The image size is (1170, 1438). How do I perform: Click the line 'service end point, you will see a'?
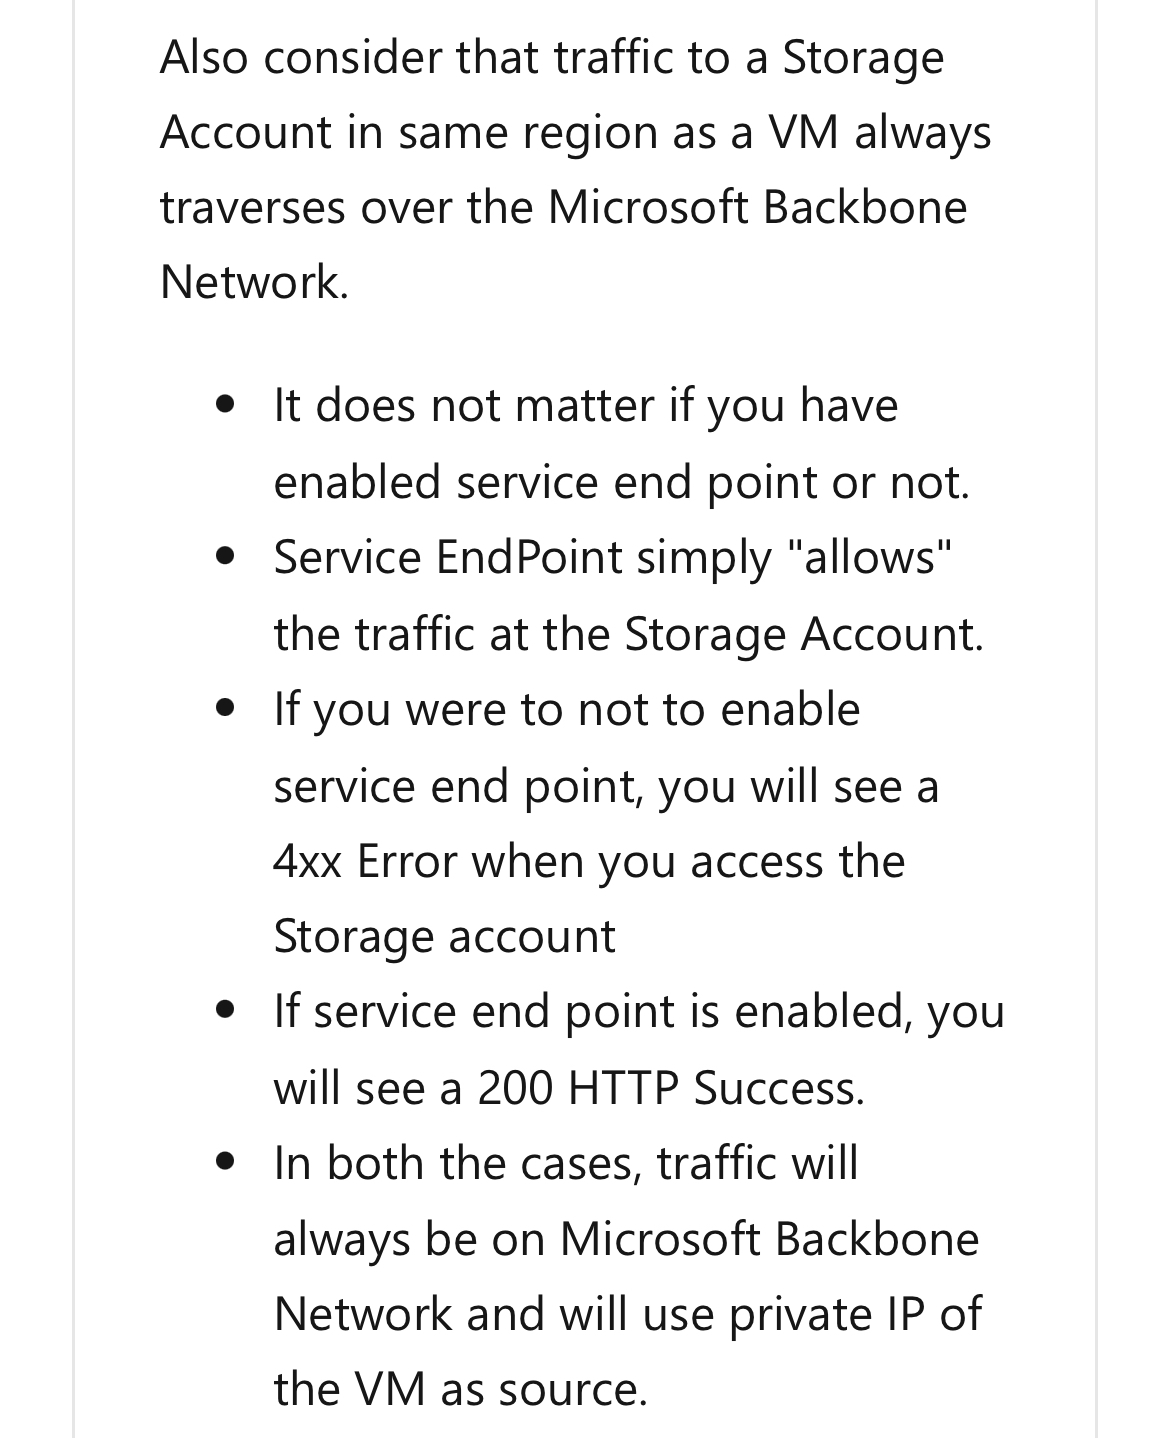(606, 787)
